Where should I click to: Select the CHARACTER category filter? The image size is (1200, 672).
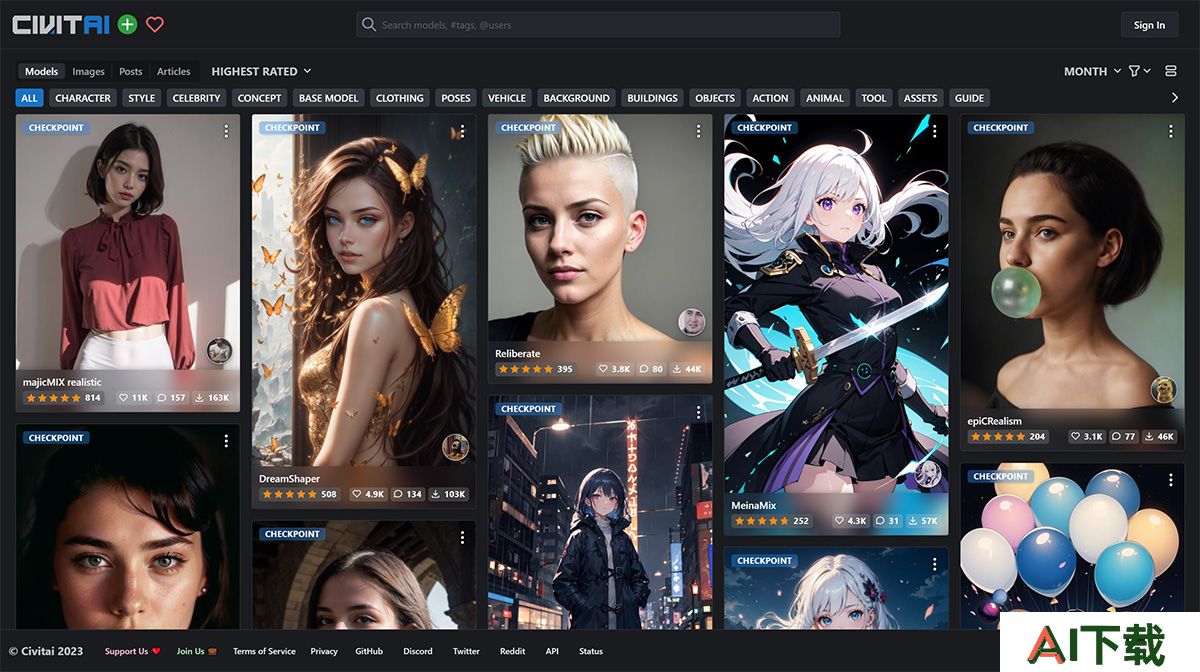pyautogui.click(x=83, y=98)
